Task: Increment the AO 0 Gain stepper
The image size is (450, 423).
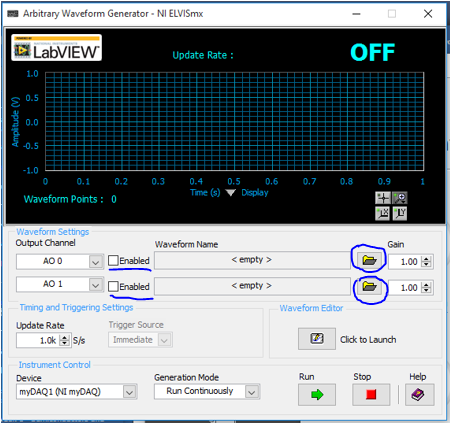Action: pos(426,259)
